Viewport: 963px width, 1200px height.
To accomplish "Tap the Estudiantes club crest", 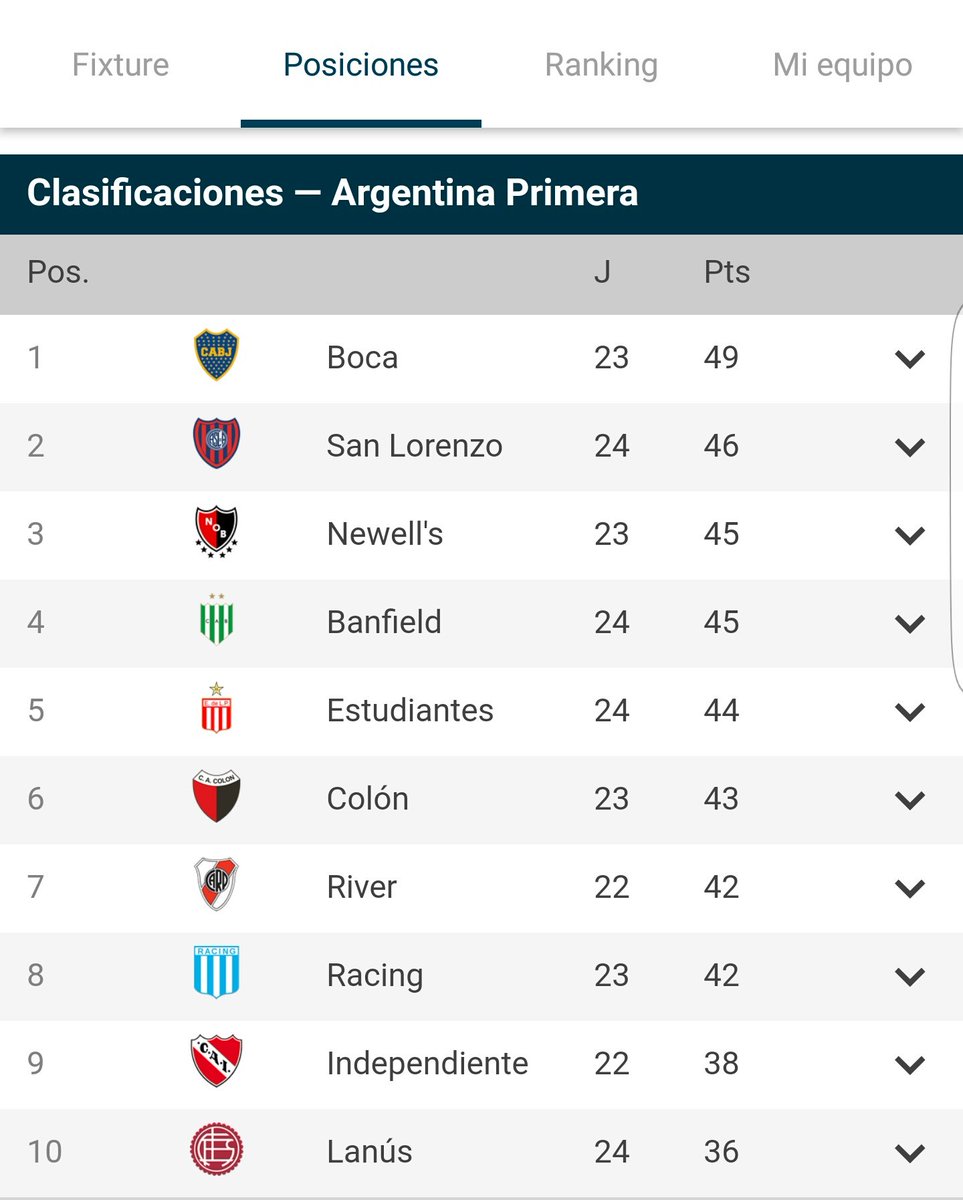I will coord(216,708).
